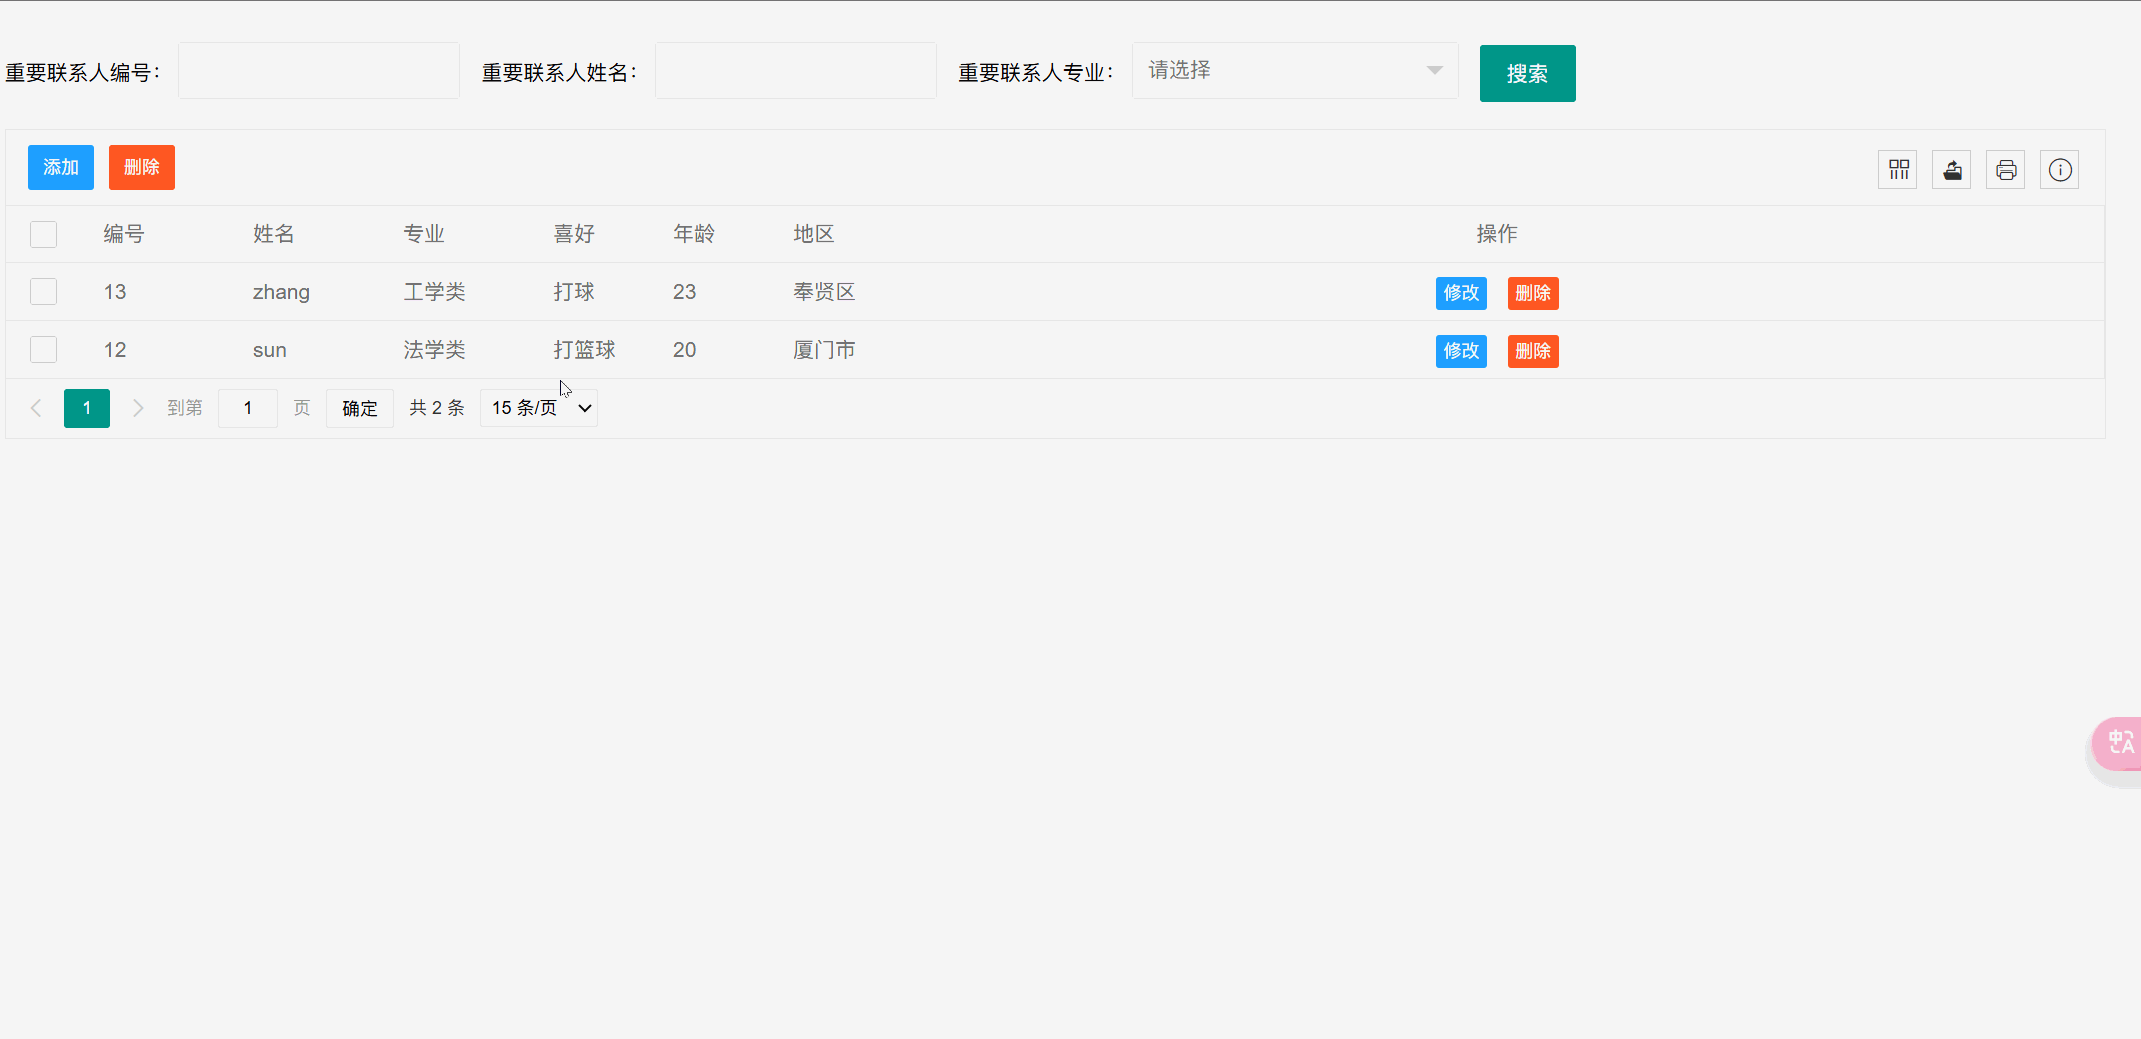Select page 1 in pagination
This screenshot has width=2141, height=1039.
point(87,408)
